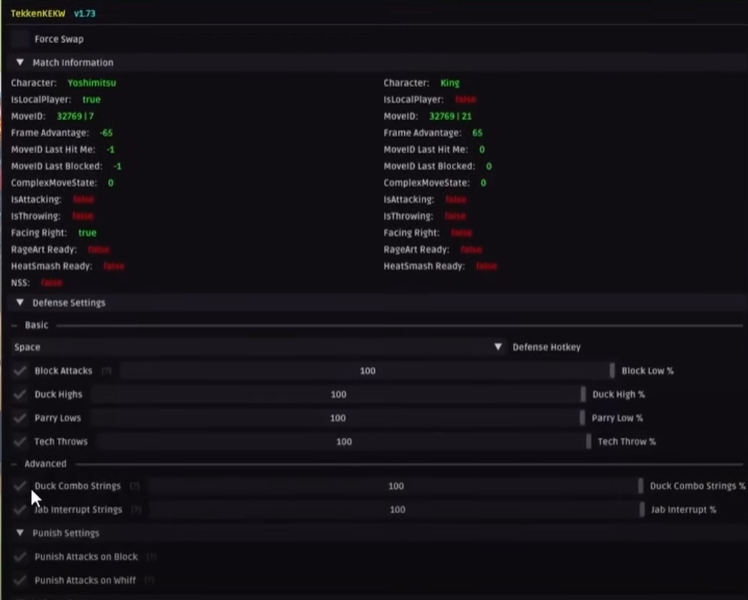This screenshot has height=600, width=748.
Task: Click help marker next to Punish Attacks on Block
Action: tap(151, 557)
